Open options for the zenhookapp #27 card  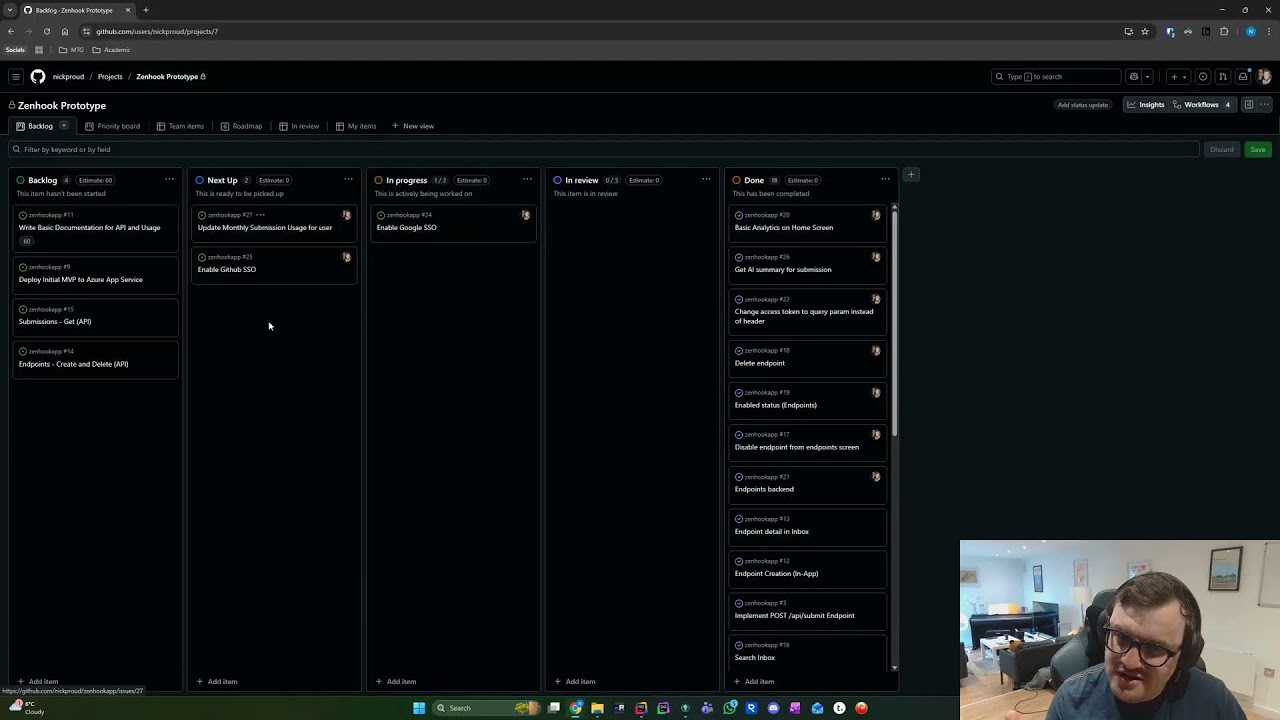click(x=261, y=215)
